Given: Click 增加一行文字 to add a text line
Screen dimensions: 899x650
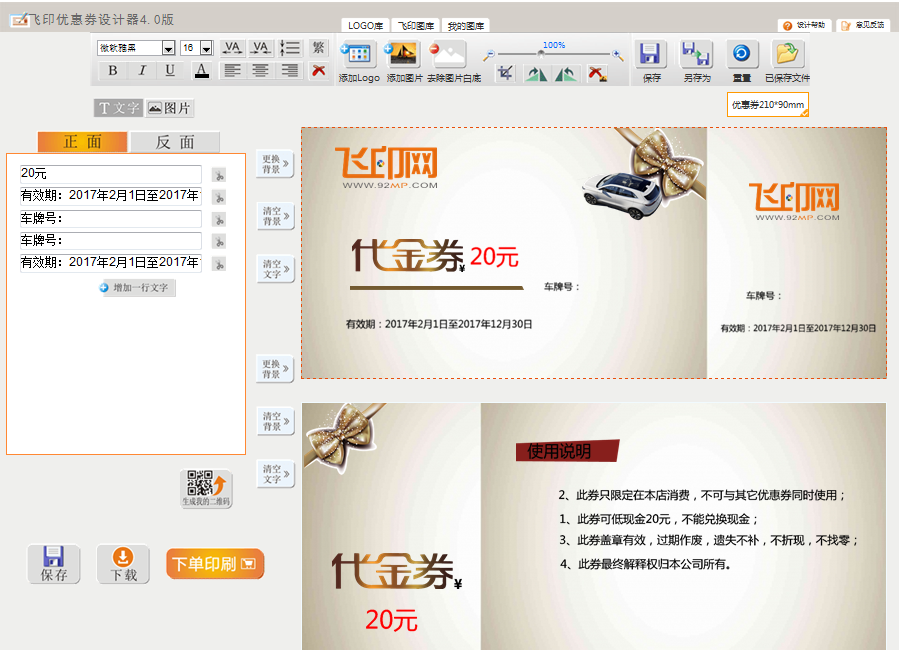Looking at the screenshot, I should tap(137, 288).
